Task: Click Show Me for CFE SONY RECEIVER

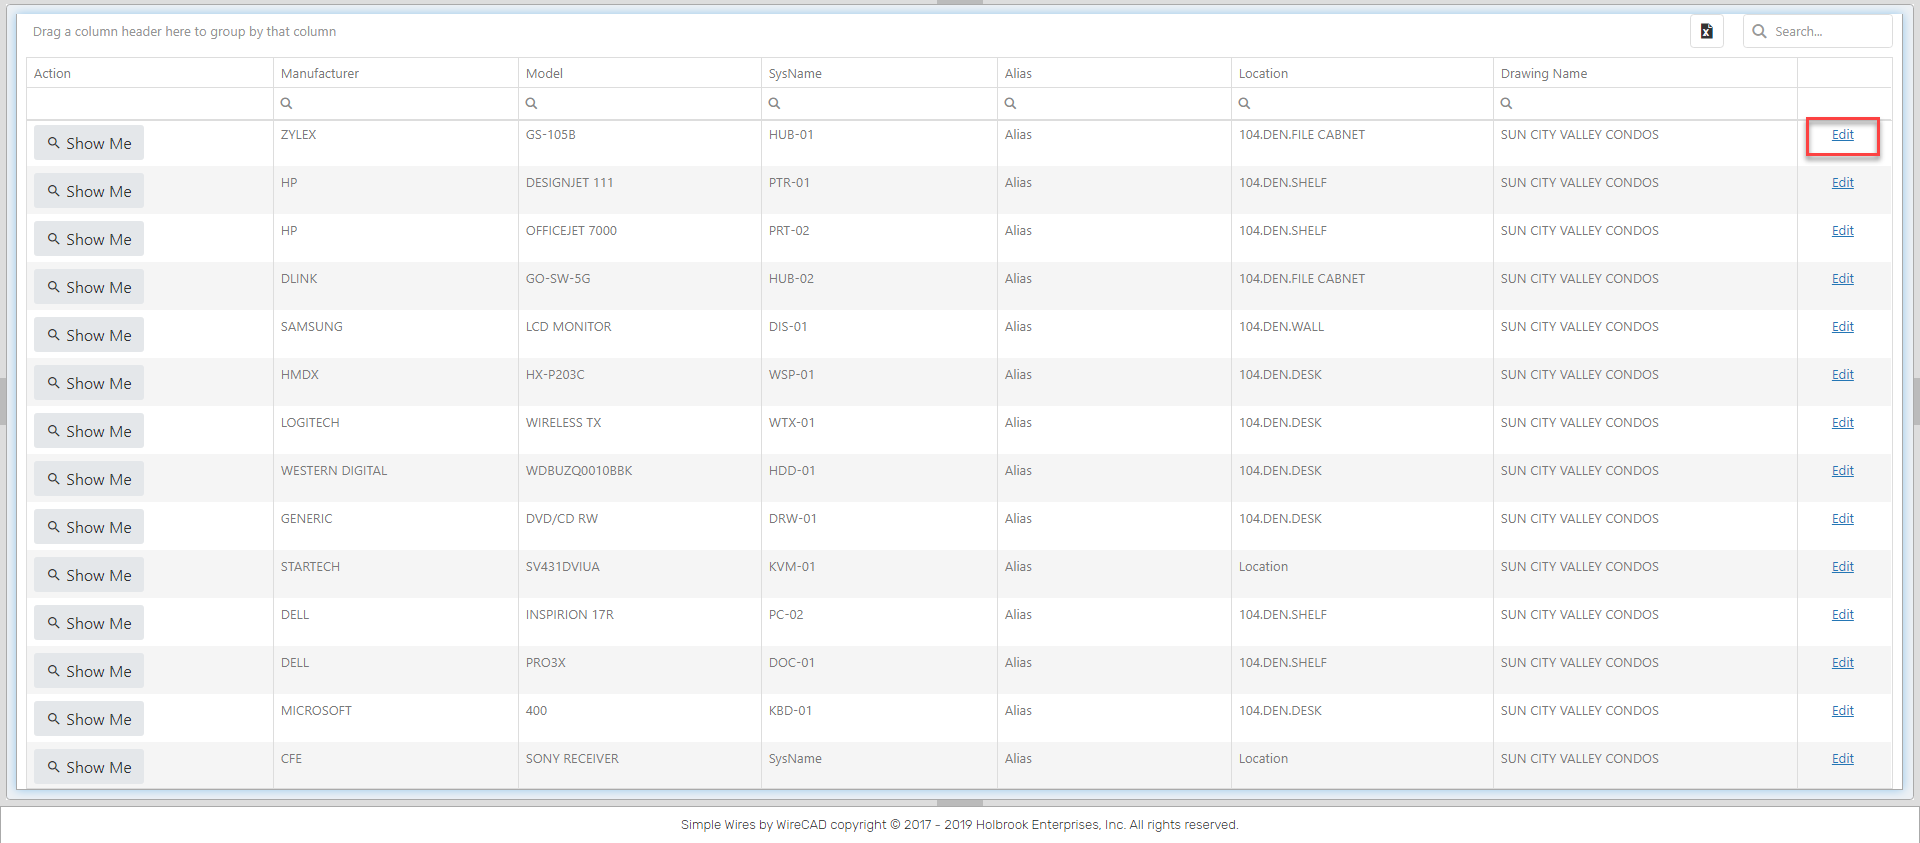Action: (89, 767)
